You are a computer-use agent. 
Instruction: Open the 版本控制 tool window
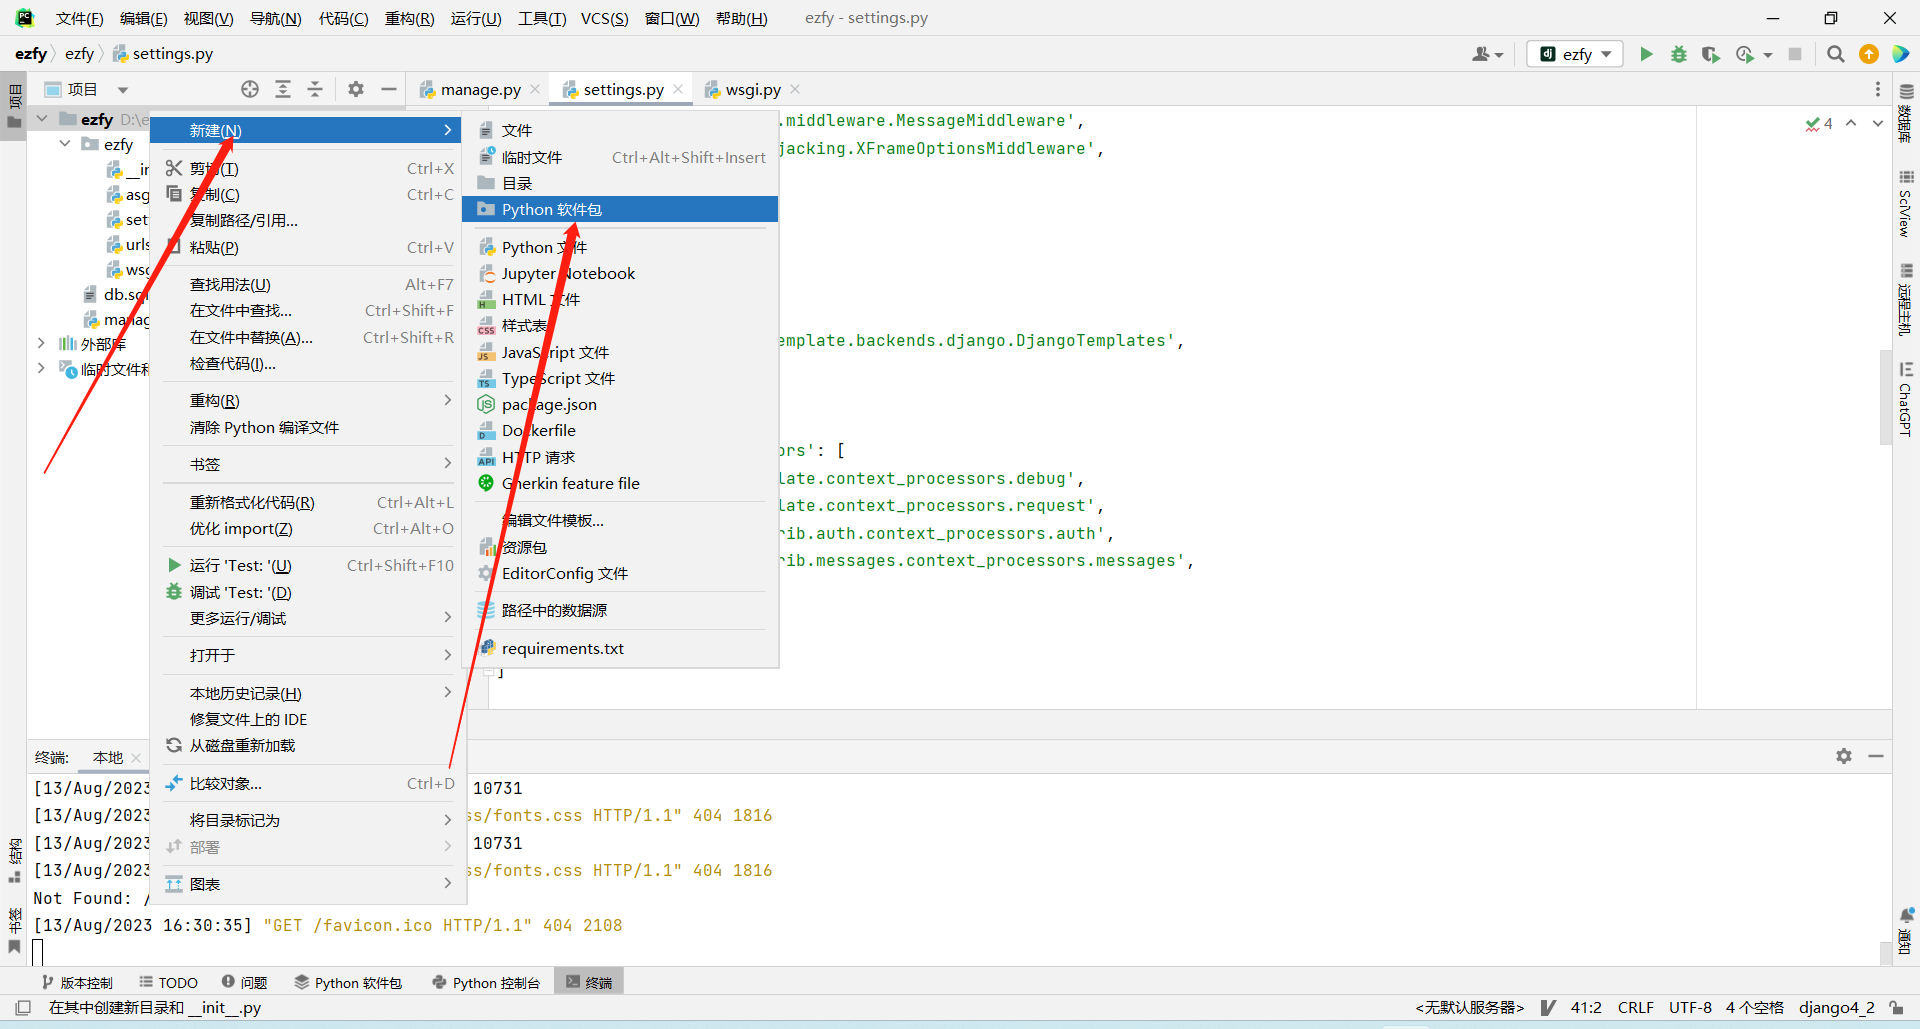tap(77, 982)
